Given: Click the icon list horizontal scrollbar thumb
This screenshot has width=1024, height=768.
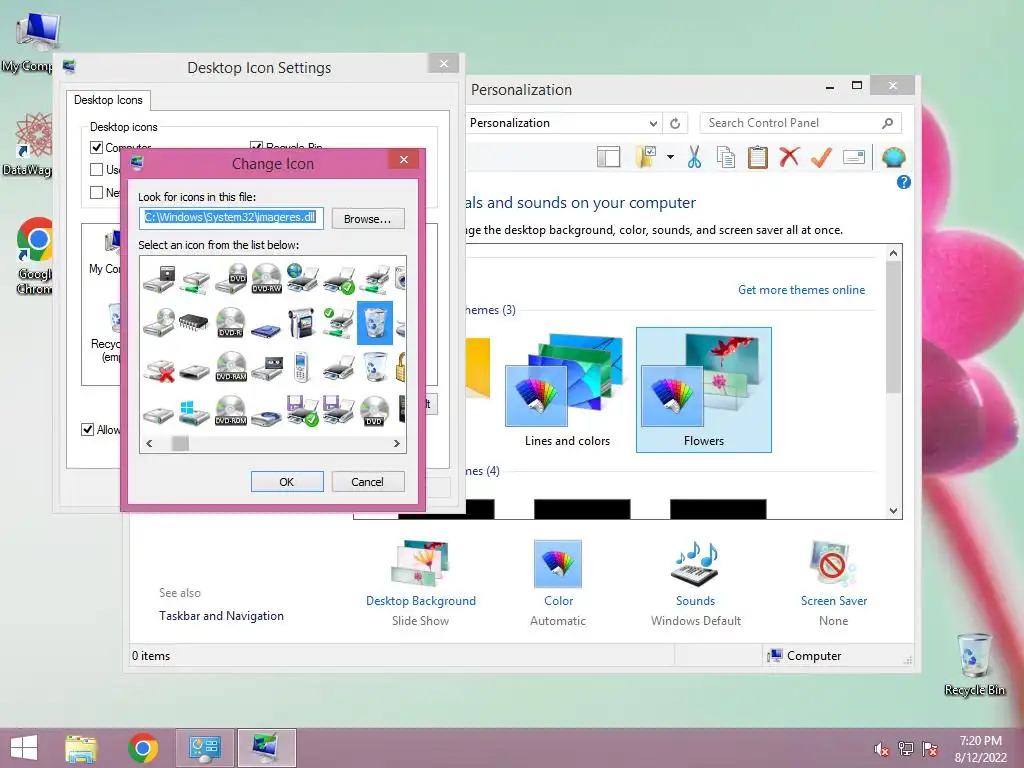Looking at the screenshot, I should tap(180, 443).
